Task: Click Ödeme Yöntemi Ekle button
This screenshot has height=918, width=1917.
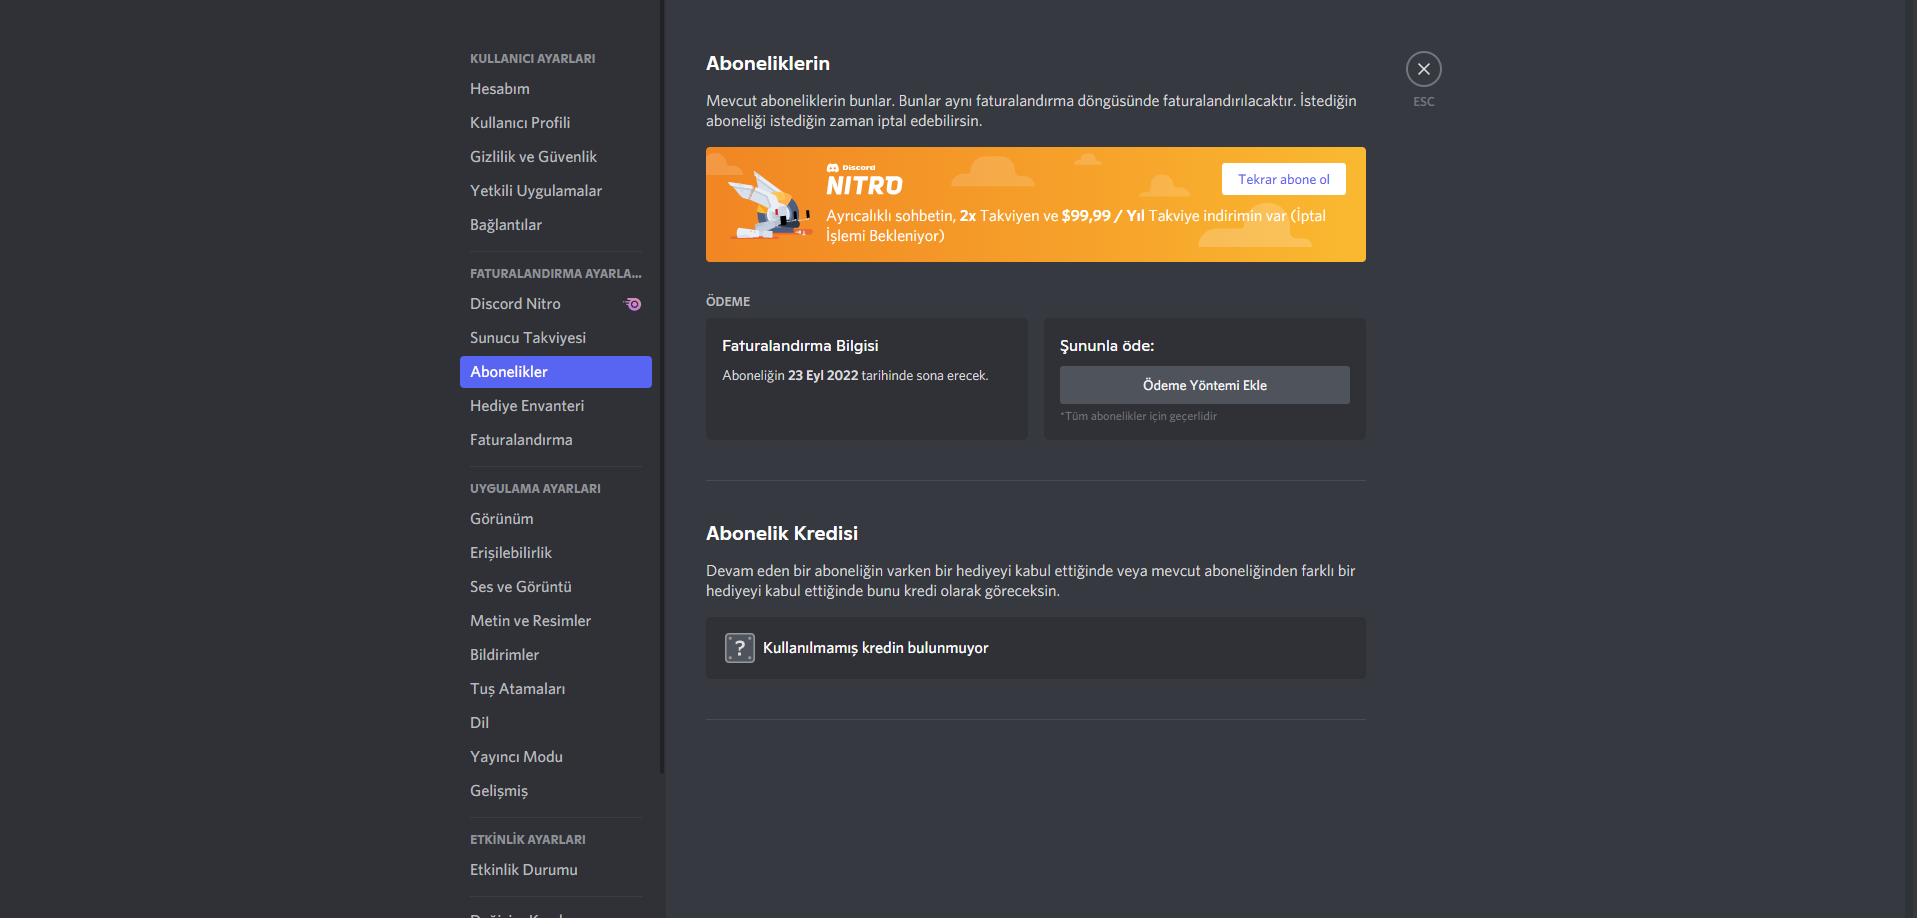Action: 1204,385
